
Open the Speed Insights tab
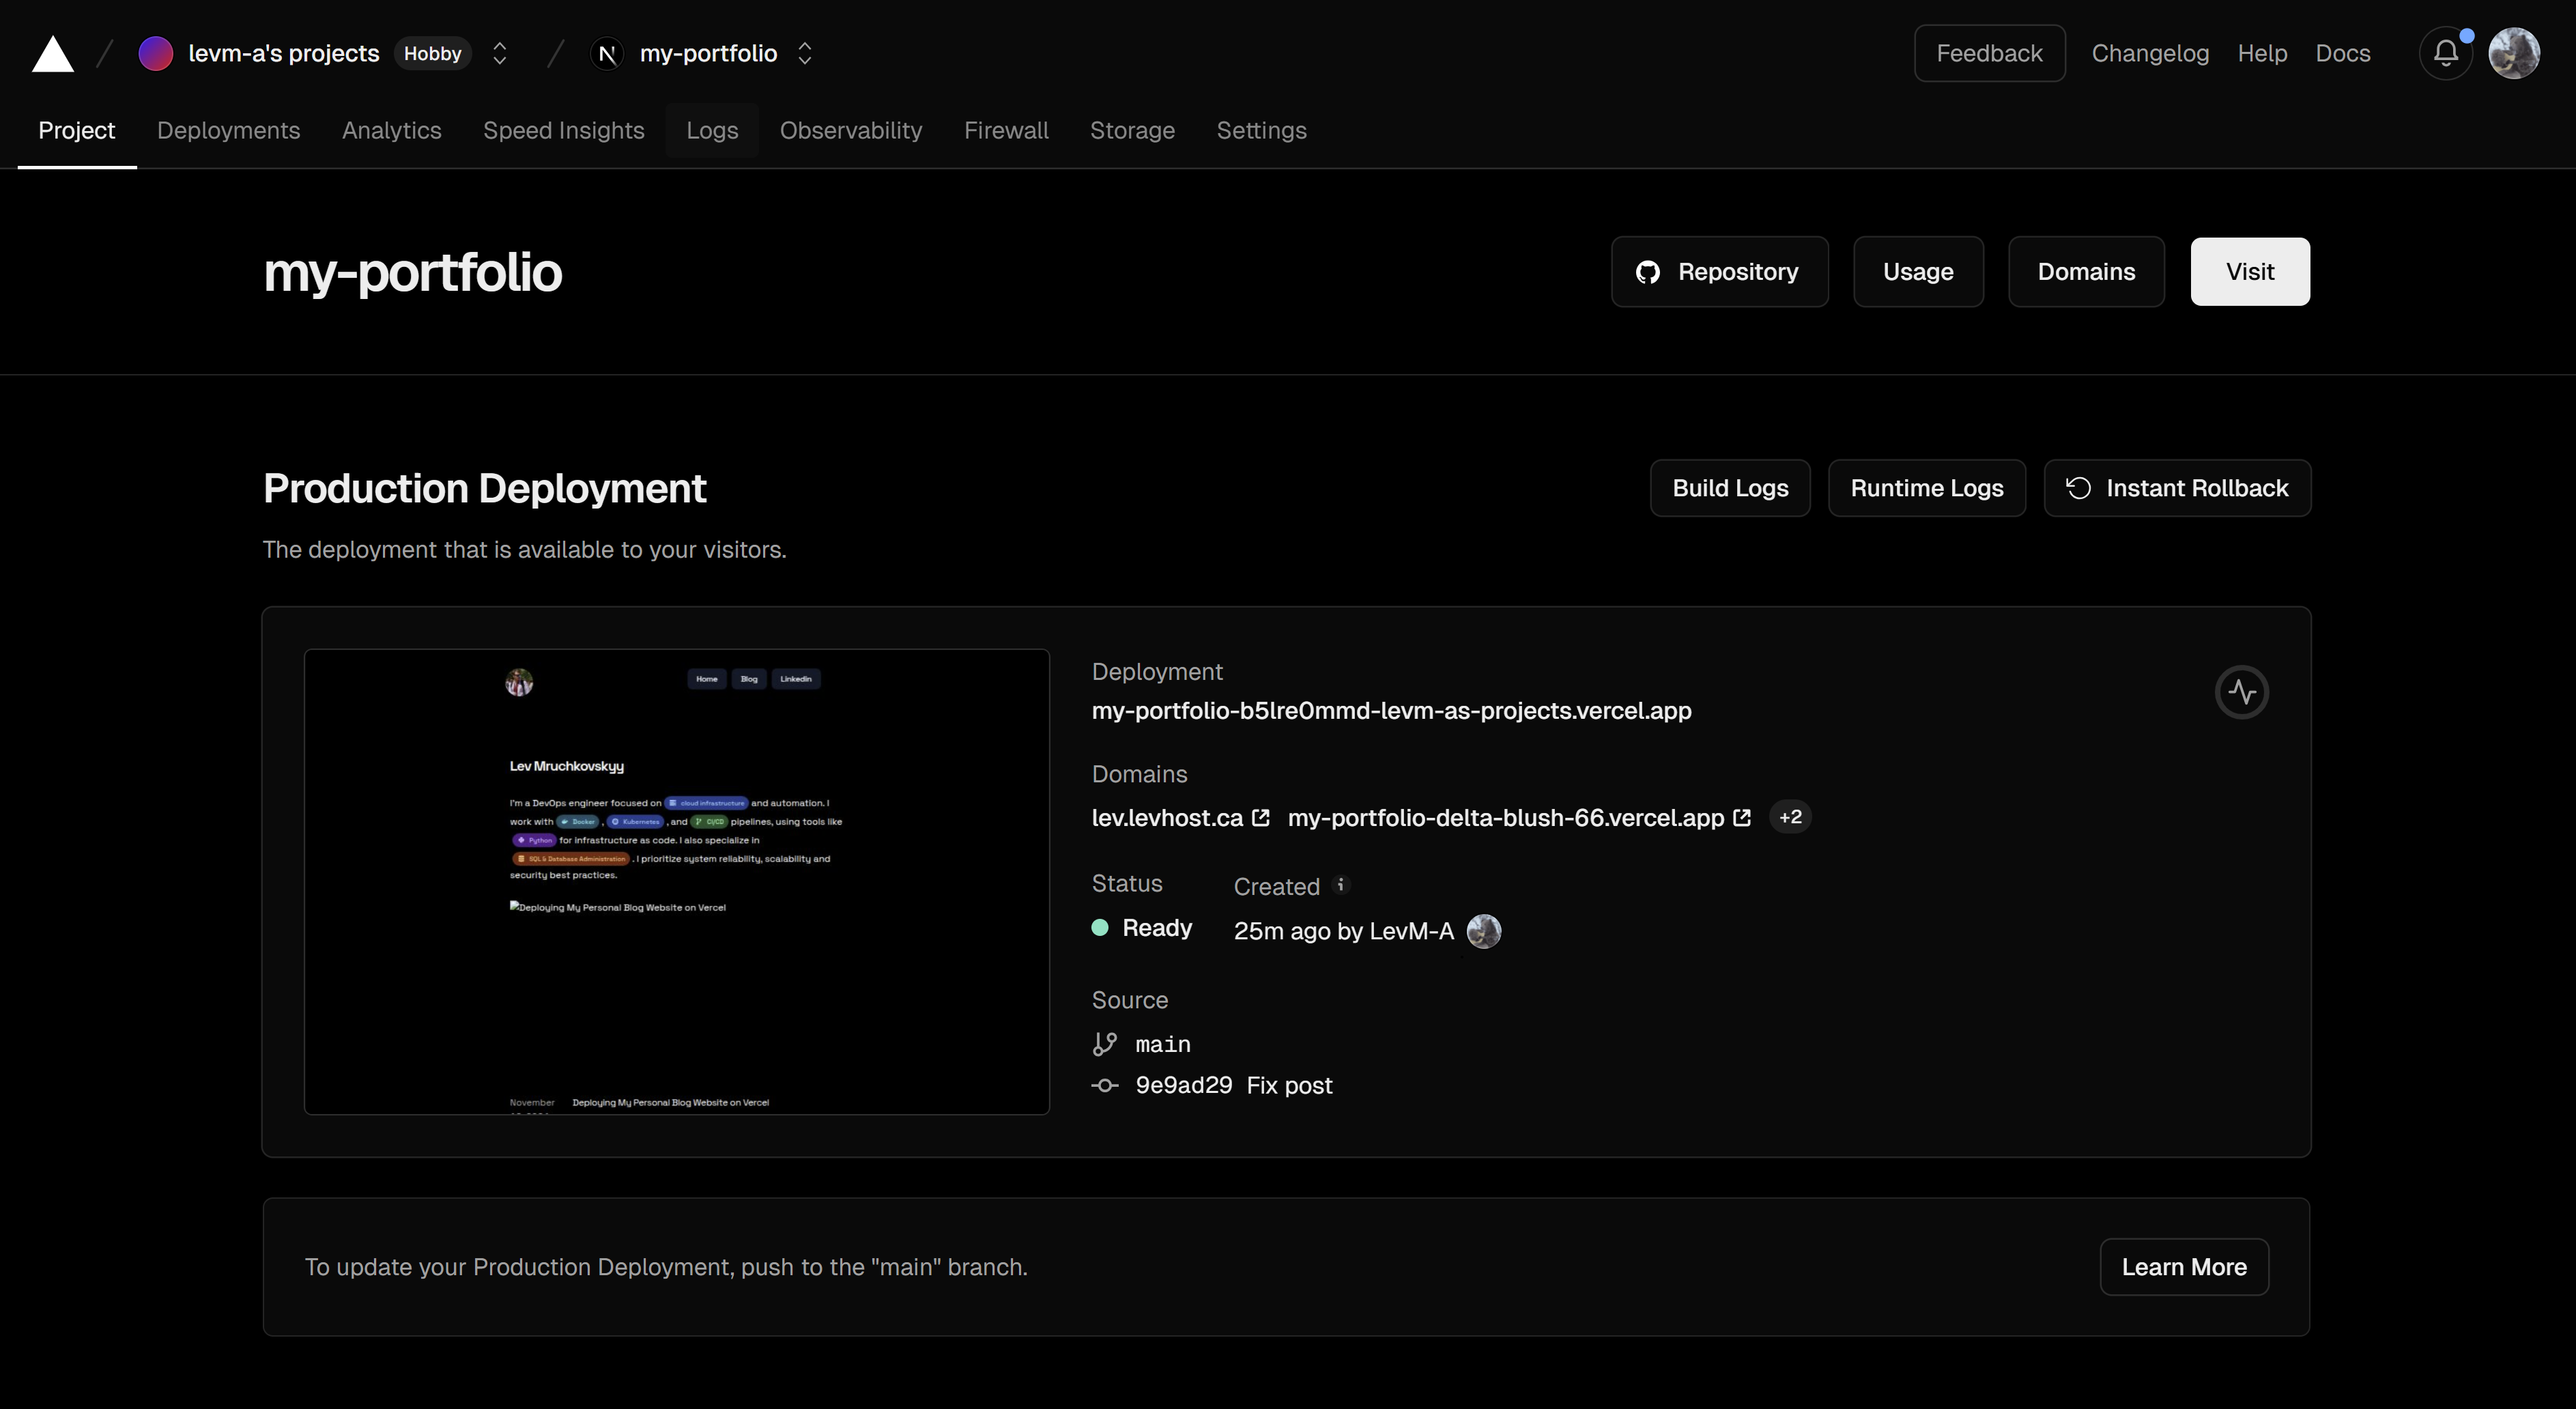(x=563, y=130)
